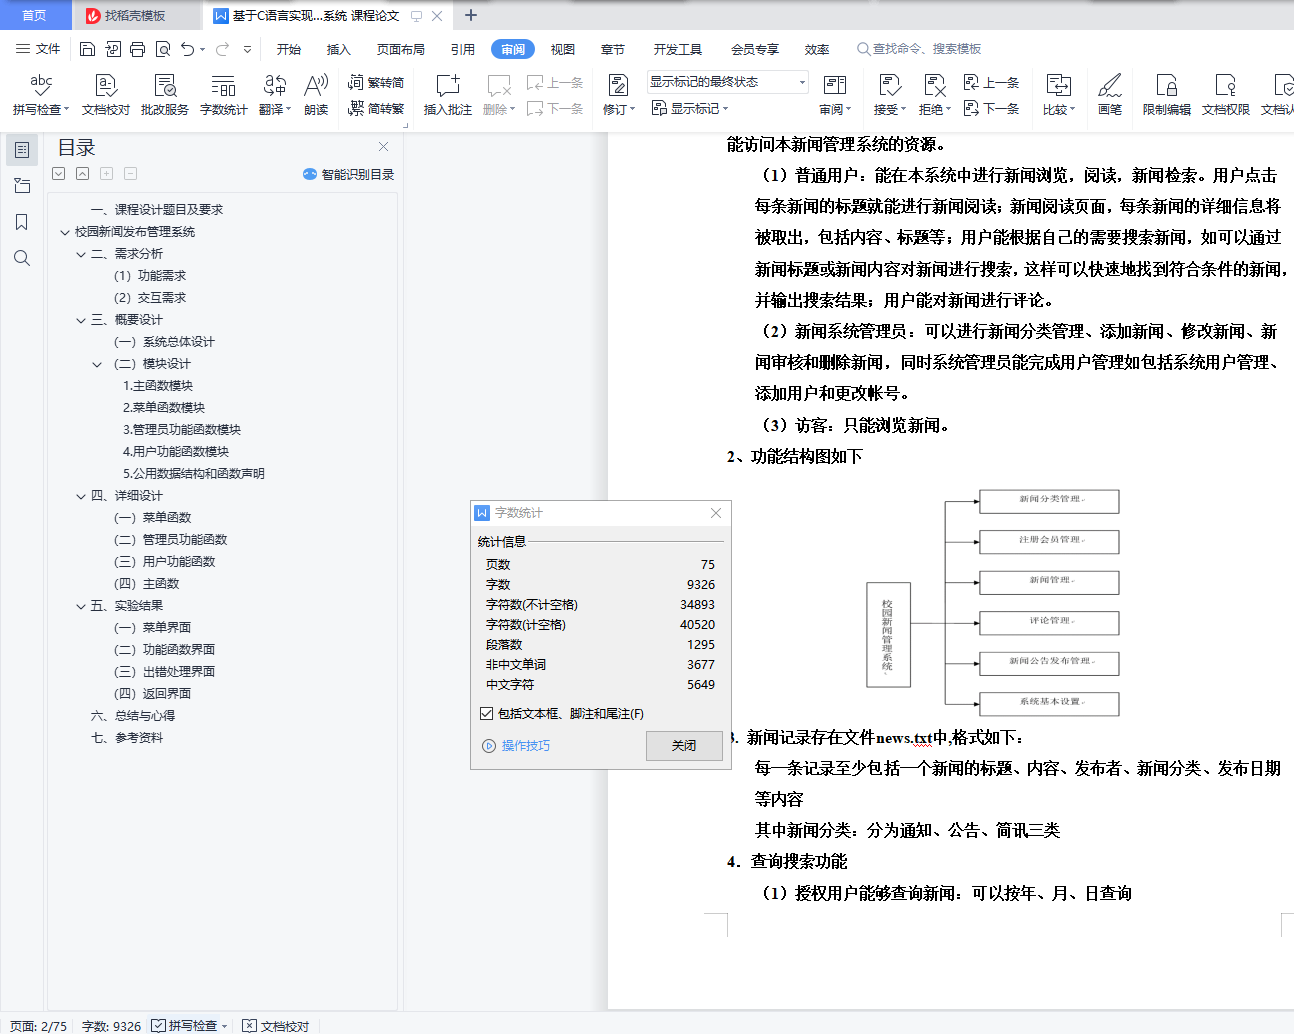Open the 文件 menu

tap(38, 49)
